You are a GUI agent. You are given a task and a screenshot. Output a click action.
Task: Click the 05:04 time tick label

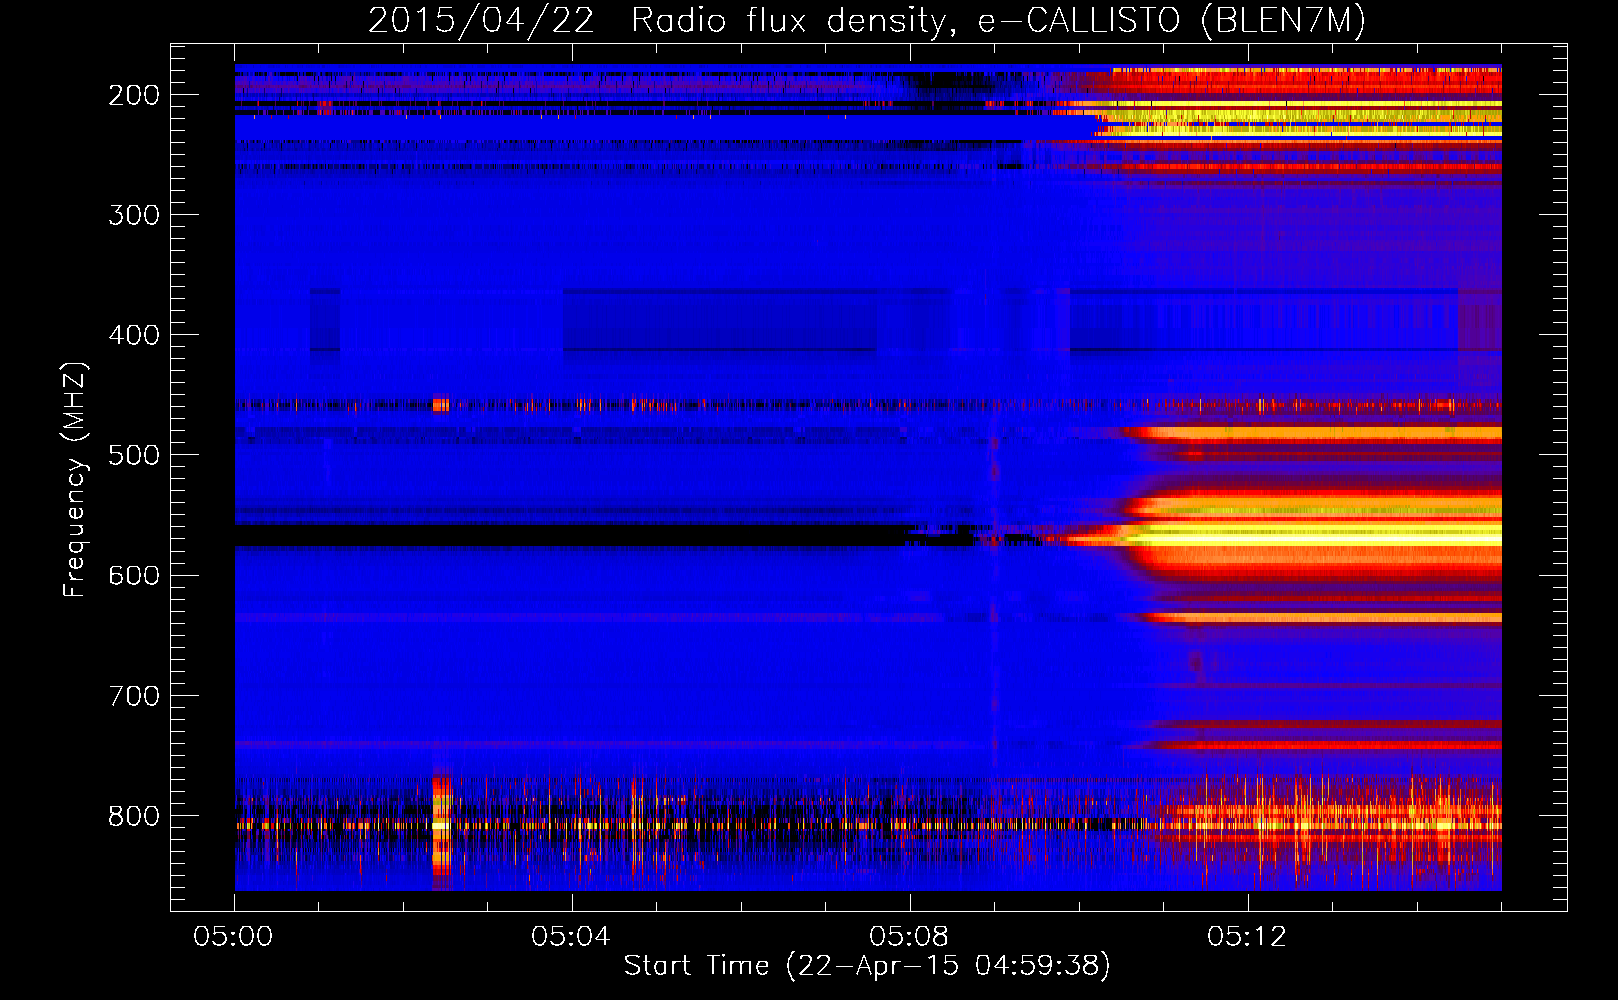pos(571,937)
